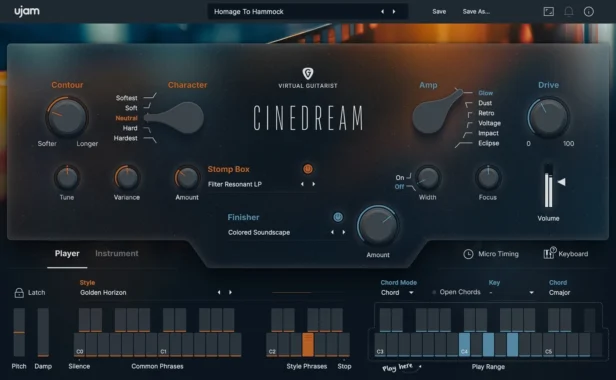Click the Pitch wheel
This screenshot has height=380, width=616.
click(x=19, y=332)
